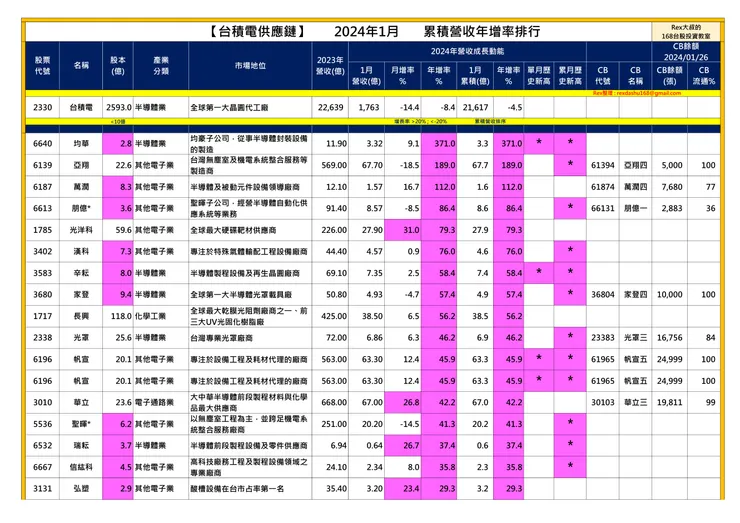
Task: Select the 漢科 name cell
Action: (x=81, y=252)
